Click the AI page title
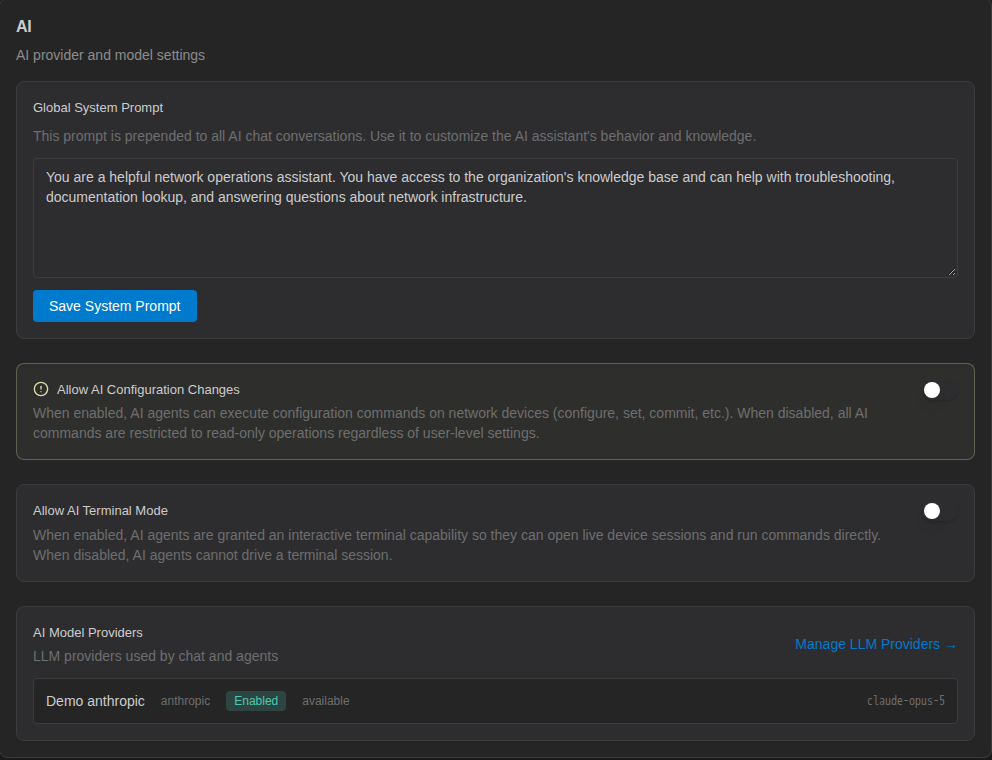Image resolution: width=992 pixels, height=760 pixels. 23,27
